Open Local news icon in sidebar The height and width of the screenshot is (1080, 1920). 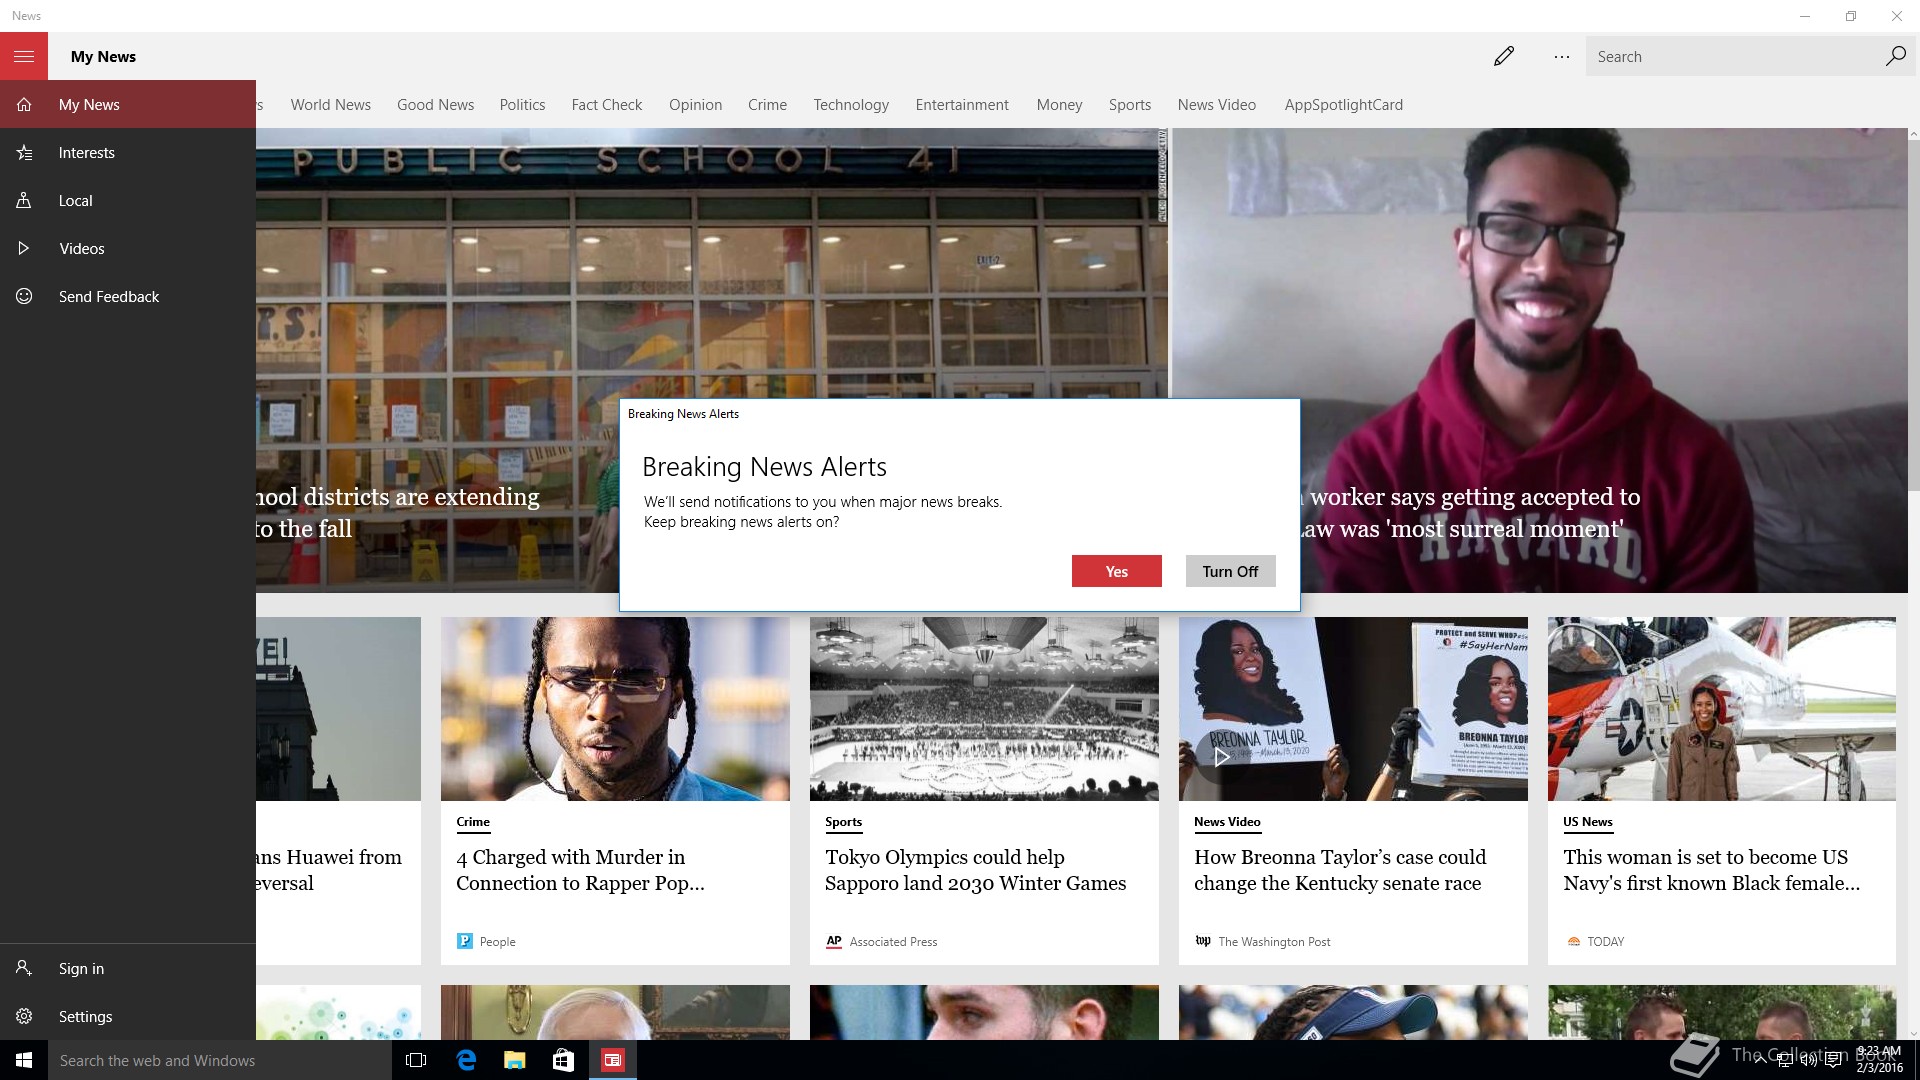pos(24,200)
